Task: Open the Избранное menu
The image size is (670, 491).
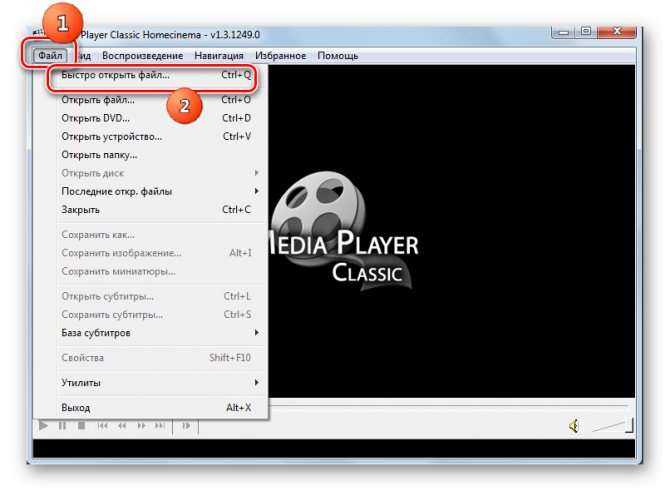Action: (280, 56)
